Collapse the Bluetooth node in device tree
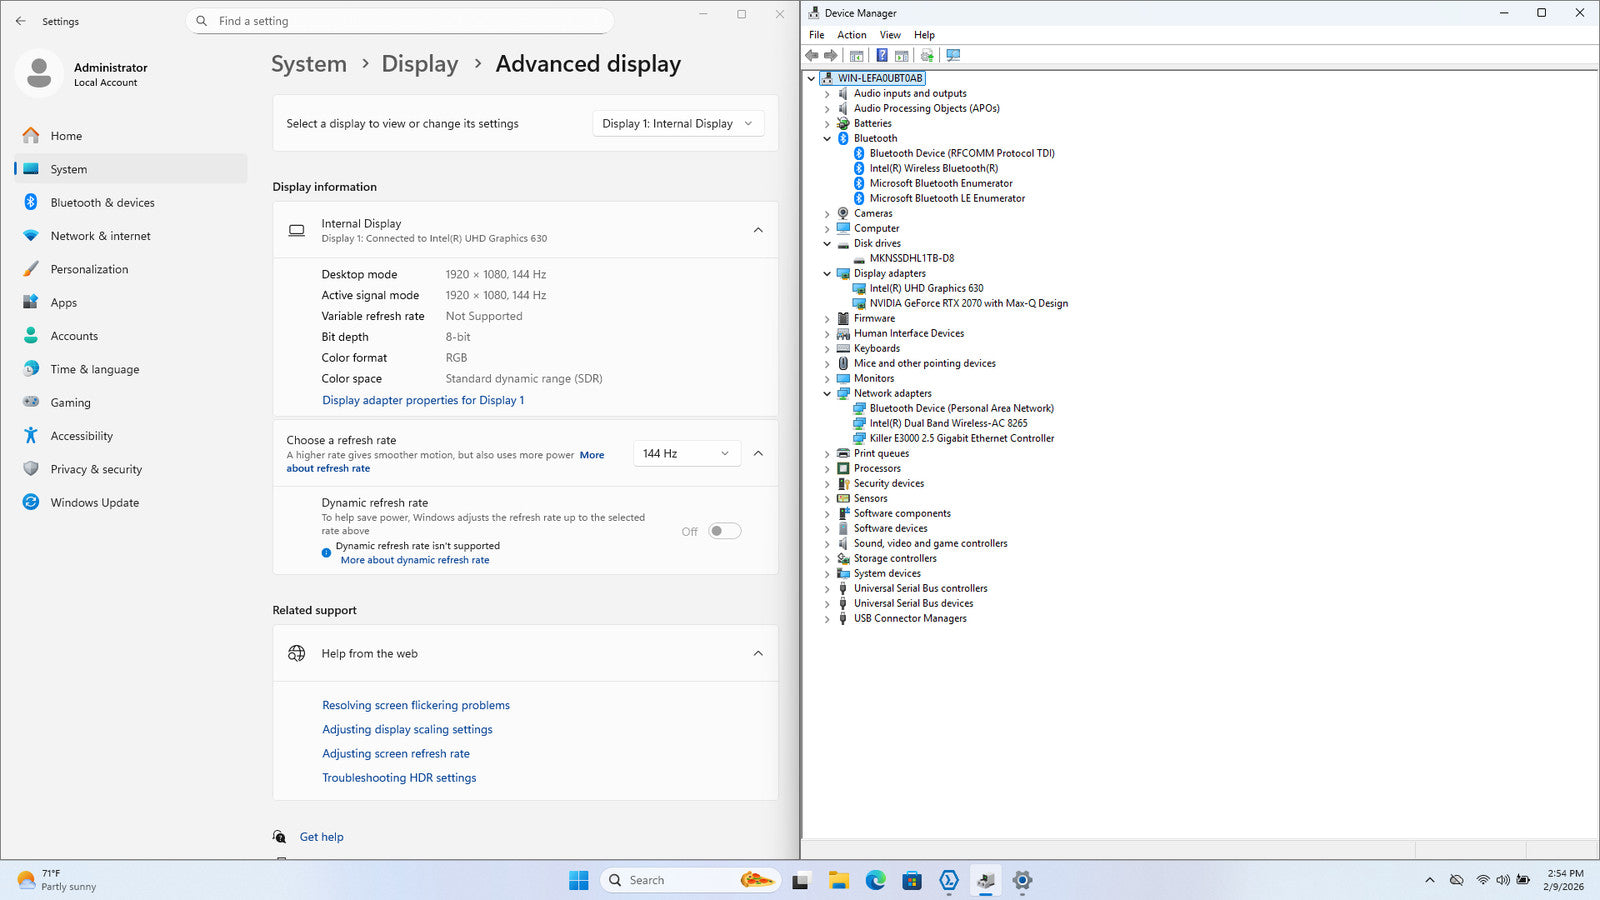The width and height of the screenshot is (1600, 900). tap(827, 139)
